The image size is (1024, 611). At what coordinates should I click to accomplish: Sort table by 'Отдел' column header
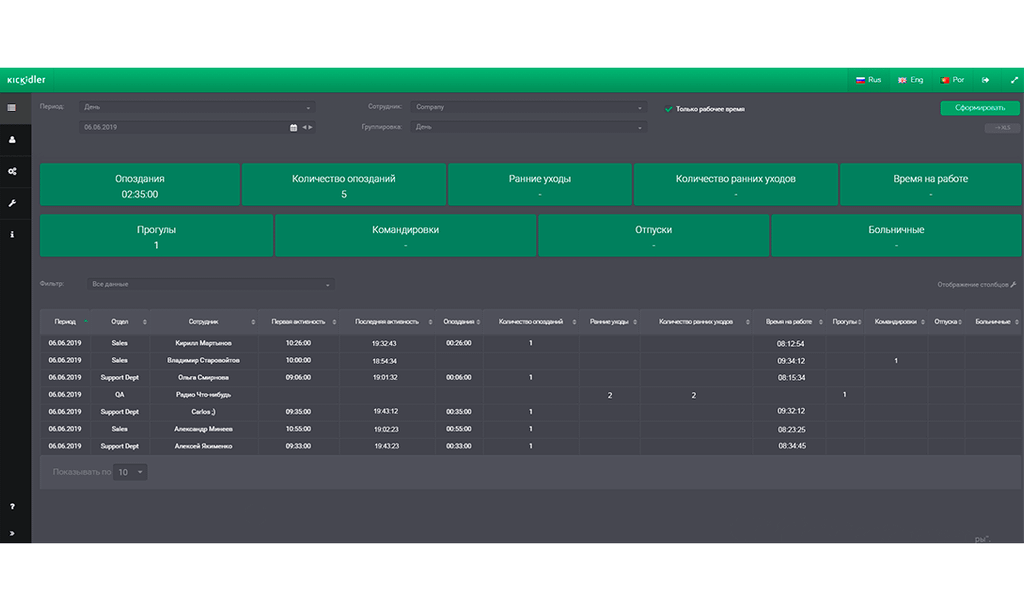120,322
